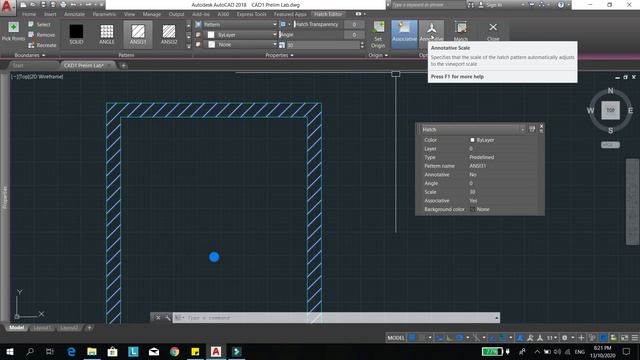640x360 pixels.
Task: Close the command line with X
Action: (158, 318)
